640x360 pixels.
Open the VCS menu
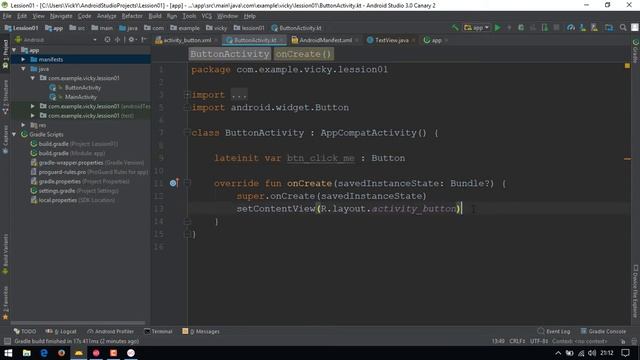pos(207,16)
